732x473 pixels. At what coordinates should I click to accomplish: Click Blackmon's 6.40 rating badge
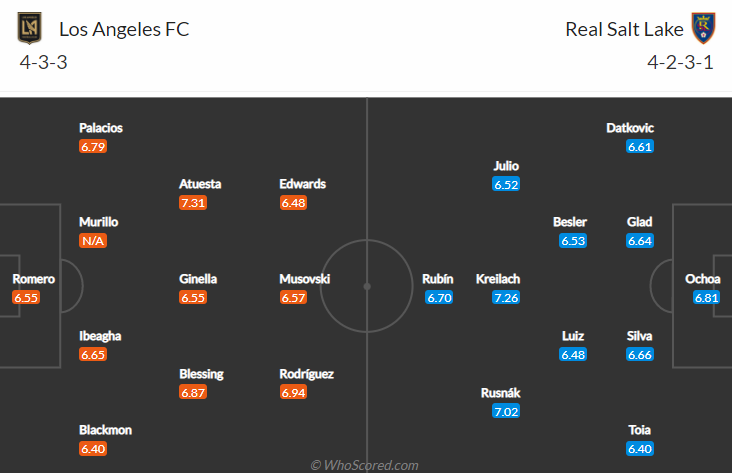click(93, 449)
